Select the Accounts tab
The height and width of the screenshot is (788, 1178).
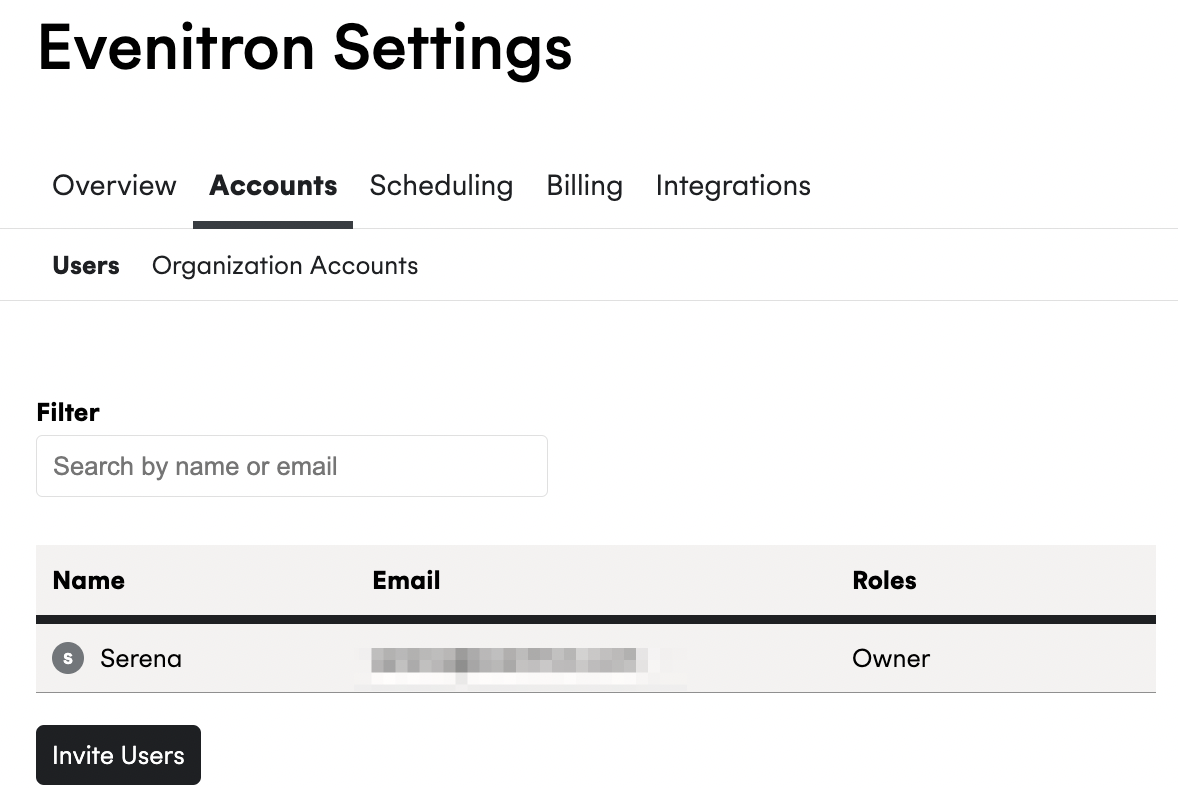(x=273, y=186)
